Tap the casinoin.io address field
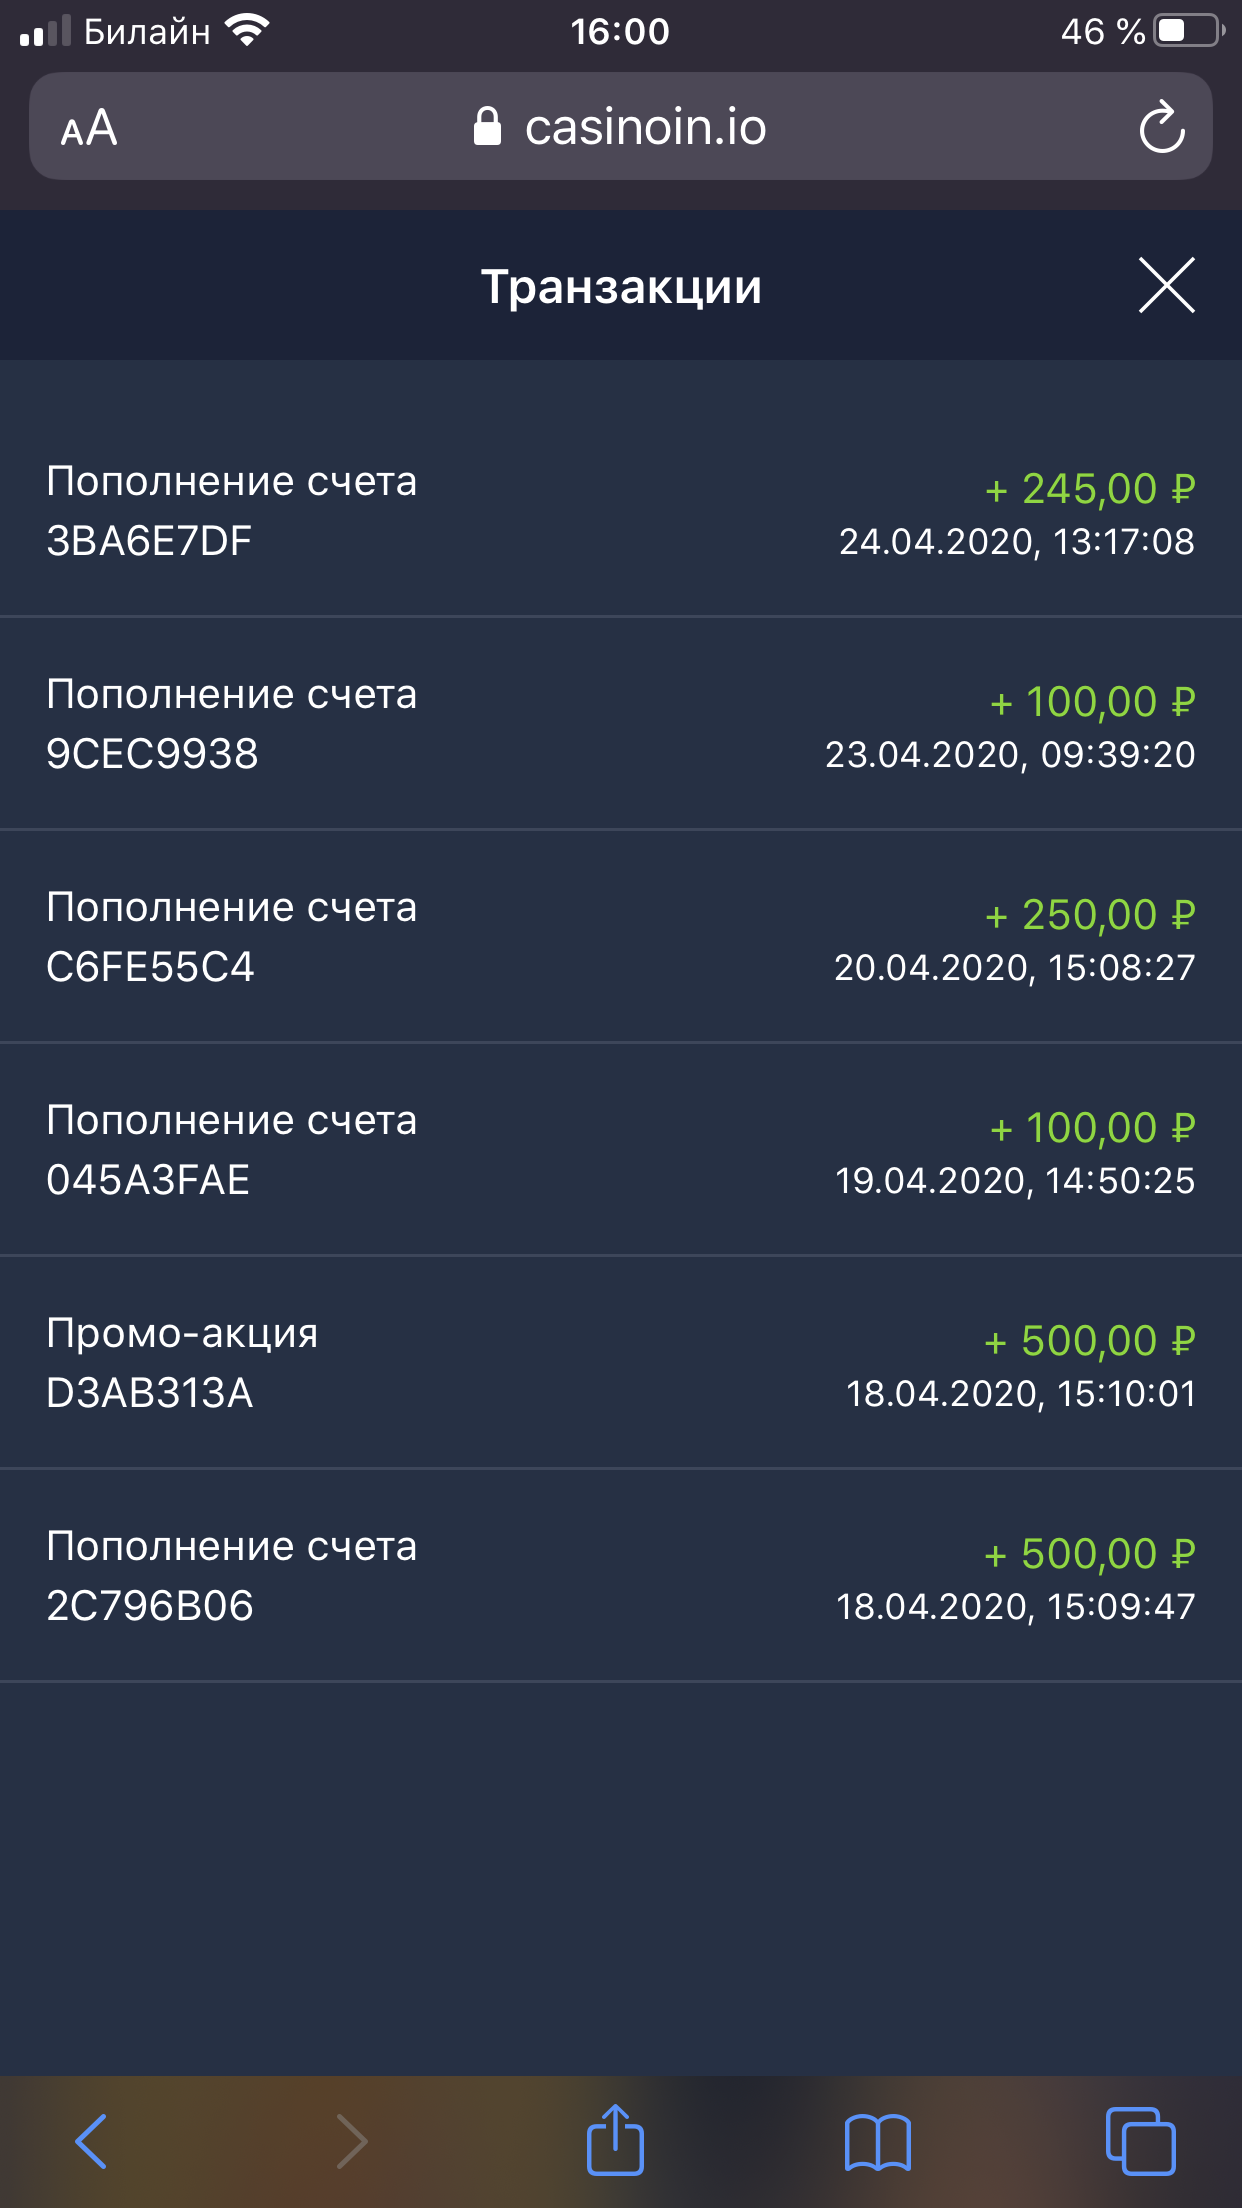This screenshot has height=2208, width=1242. click(645, 127)
